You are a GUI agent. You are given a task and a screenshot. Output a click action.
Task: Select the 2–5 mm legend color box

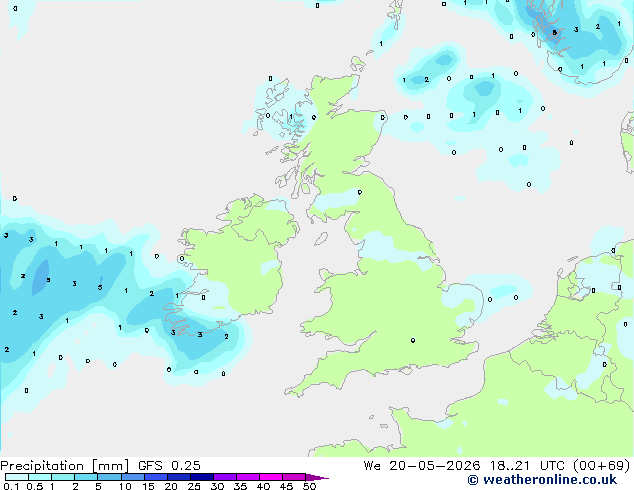(86, 477)
